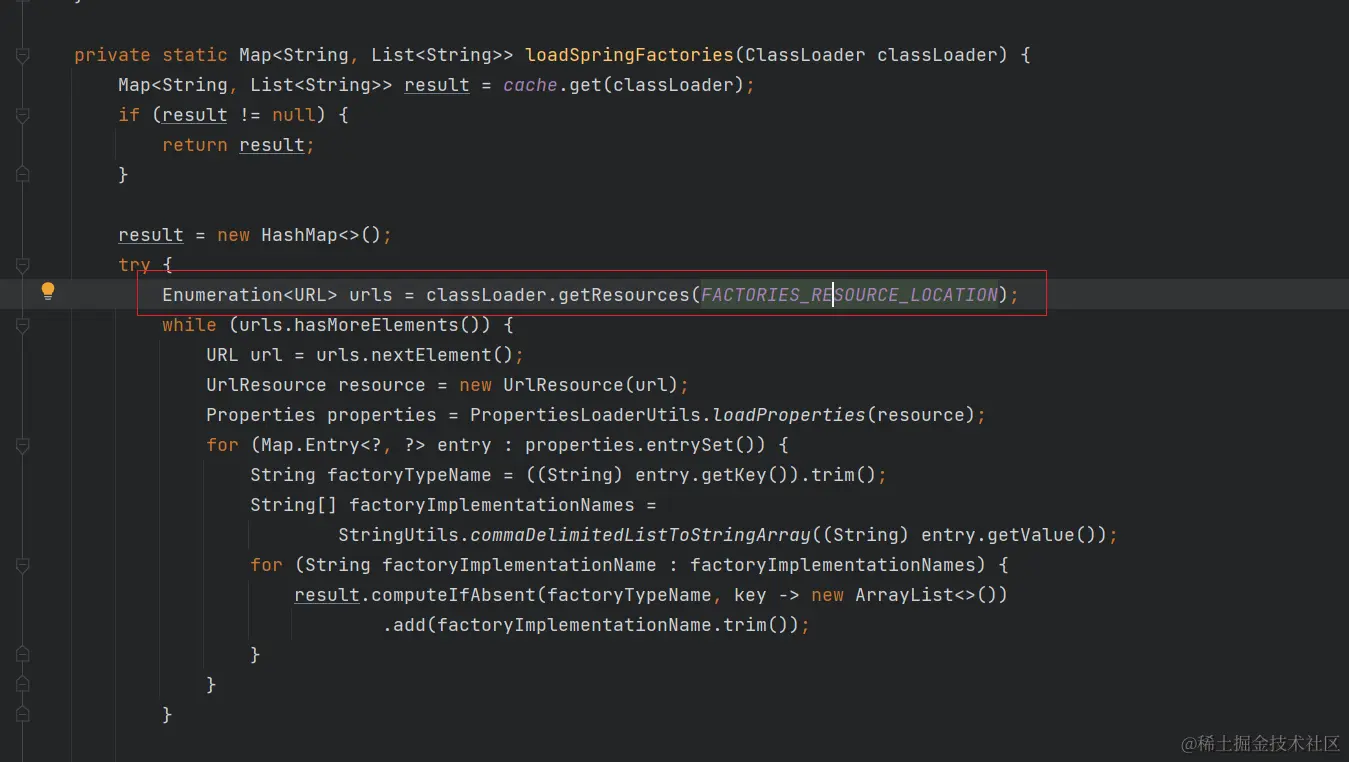This screenshot has width=1349, height=762.
Task: Click the italic 'cache' field reference
Action: [x=530, y=85]
